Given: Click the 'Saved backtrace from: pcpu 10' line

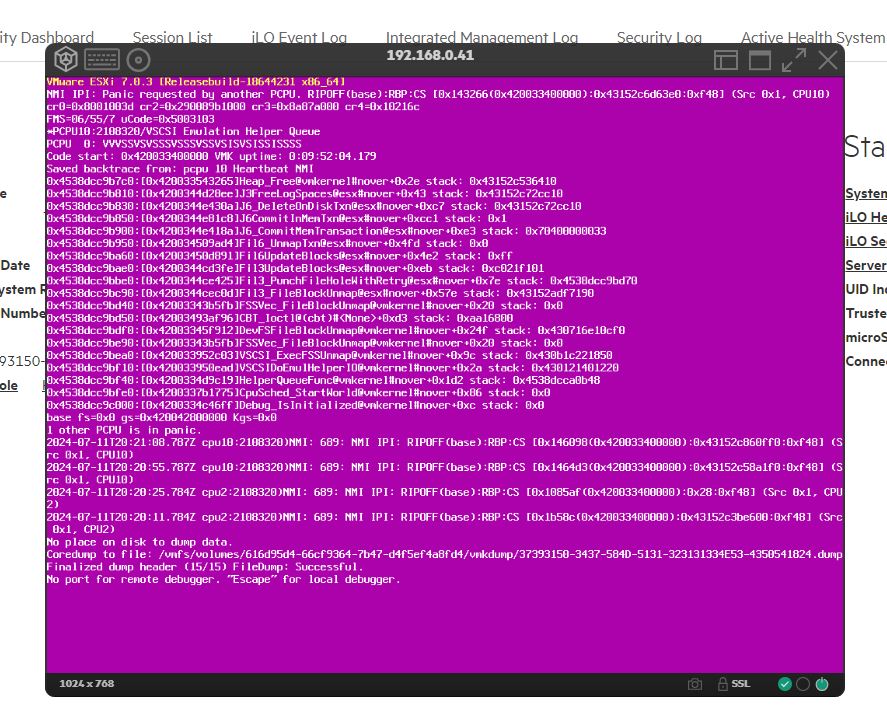Looking at the screenshot, I should click(x=180, y=169).
